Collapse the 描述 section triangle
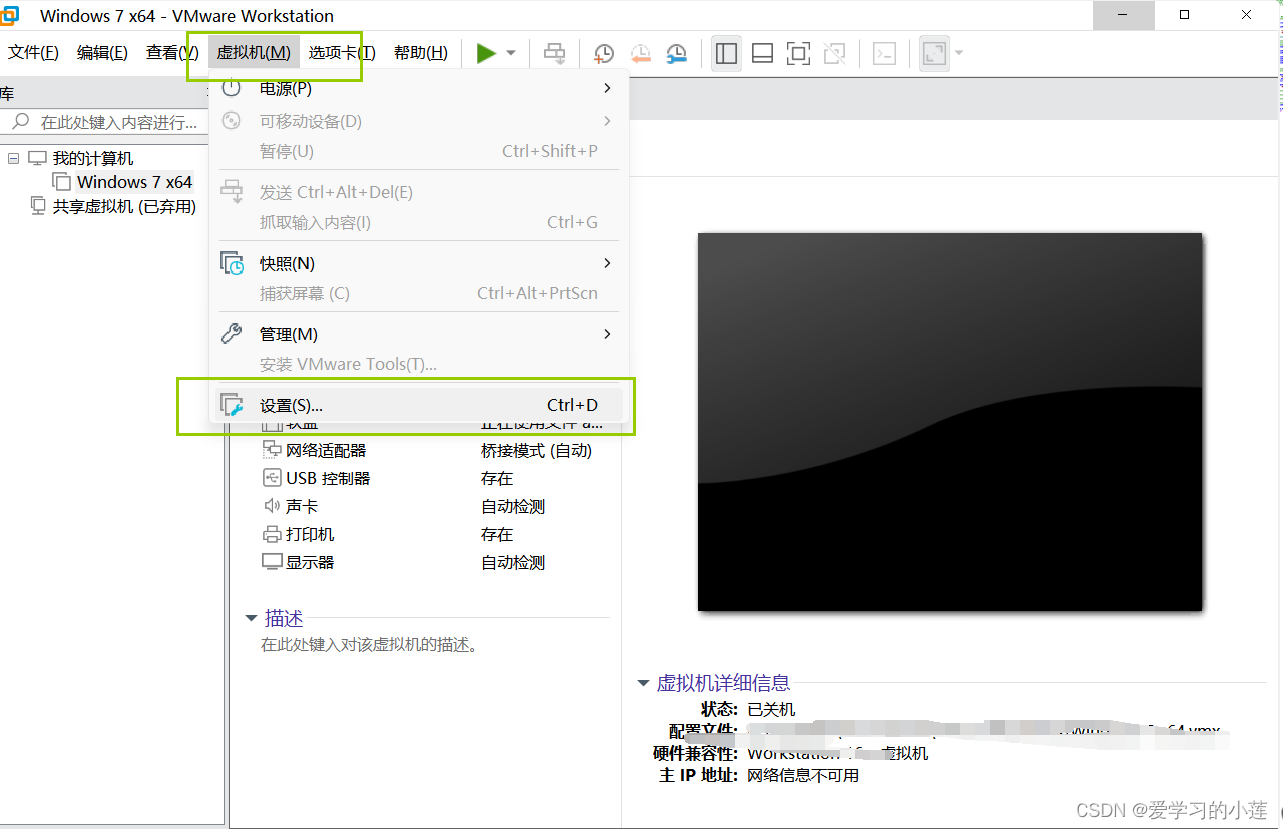Image resolution: width=1283 pixels, height=829 pixels. 251,619
